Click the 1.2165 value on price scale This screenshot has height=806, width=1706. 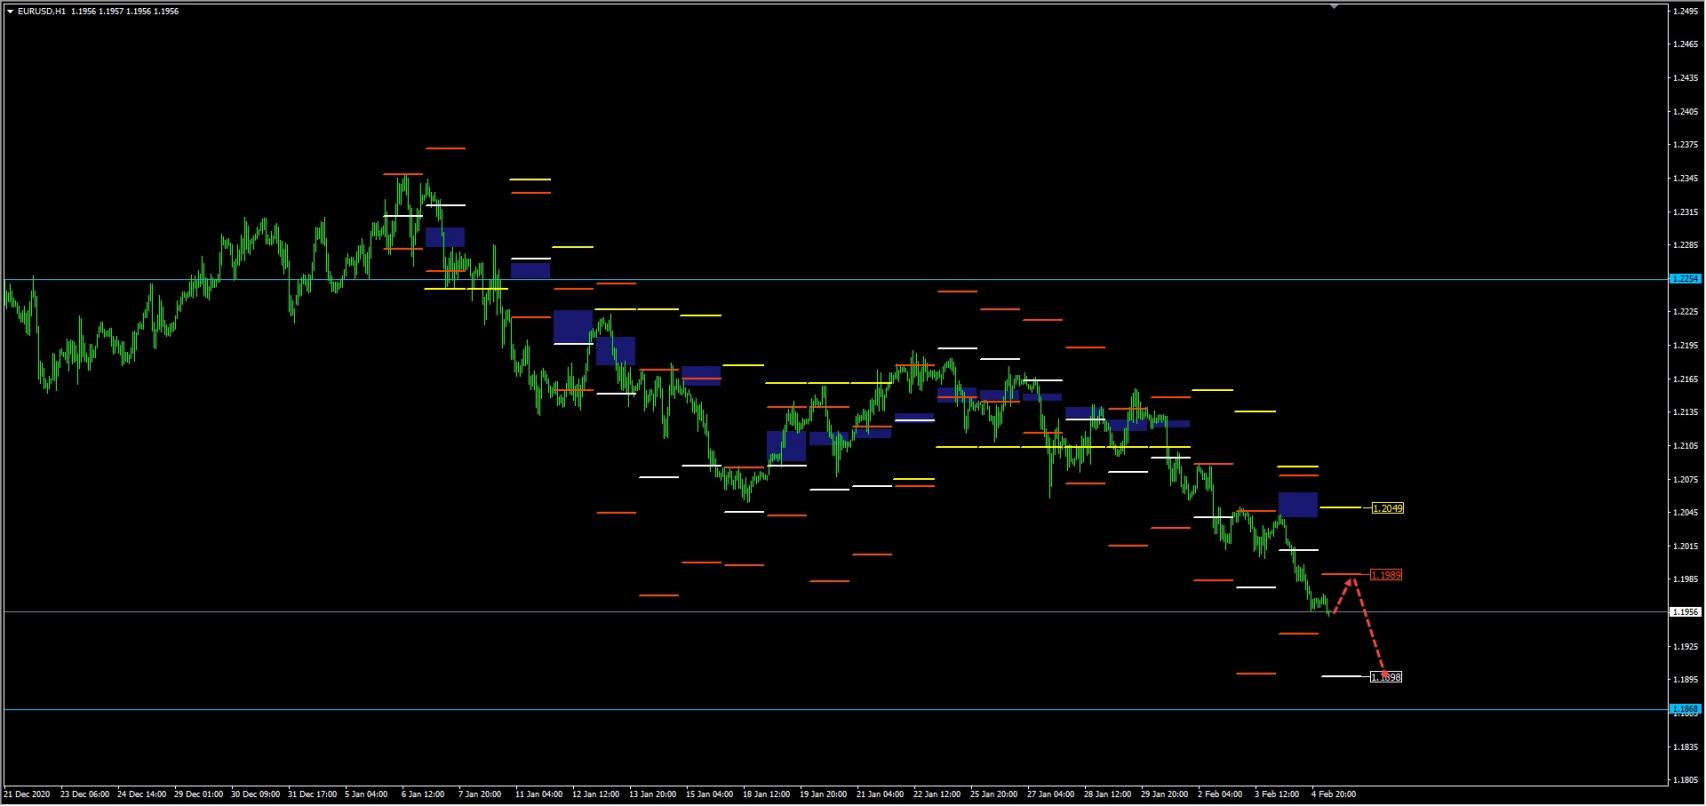(1686, 379)
